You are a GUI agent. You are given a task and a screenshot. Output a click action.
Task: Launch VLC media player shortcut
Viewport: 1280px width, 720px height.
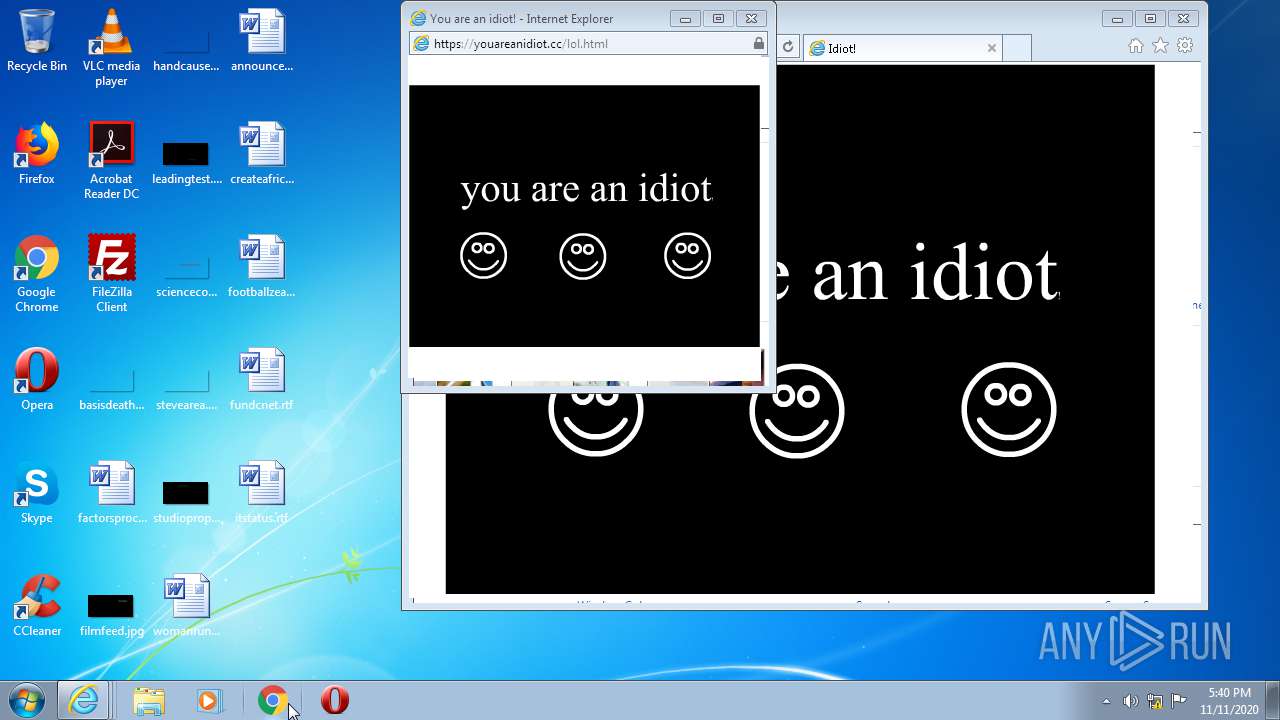(x=111, y=47)
